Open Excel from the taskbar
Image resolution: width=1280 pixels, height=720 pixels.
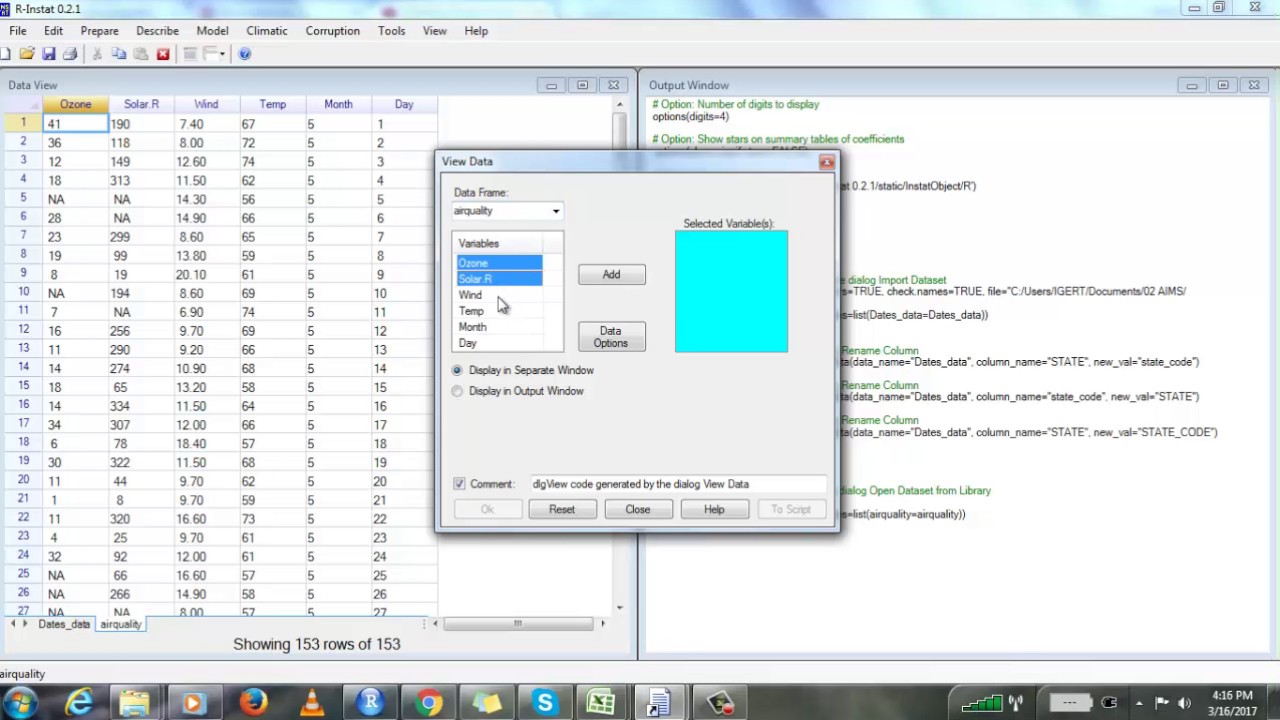[601, 703]
